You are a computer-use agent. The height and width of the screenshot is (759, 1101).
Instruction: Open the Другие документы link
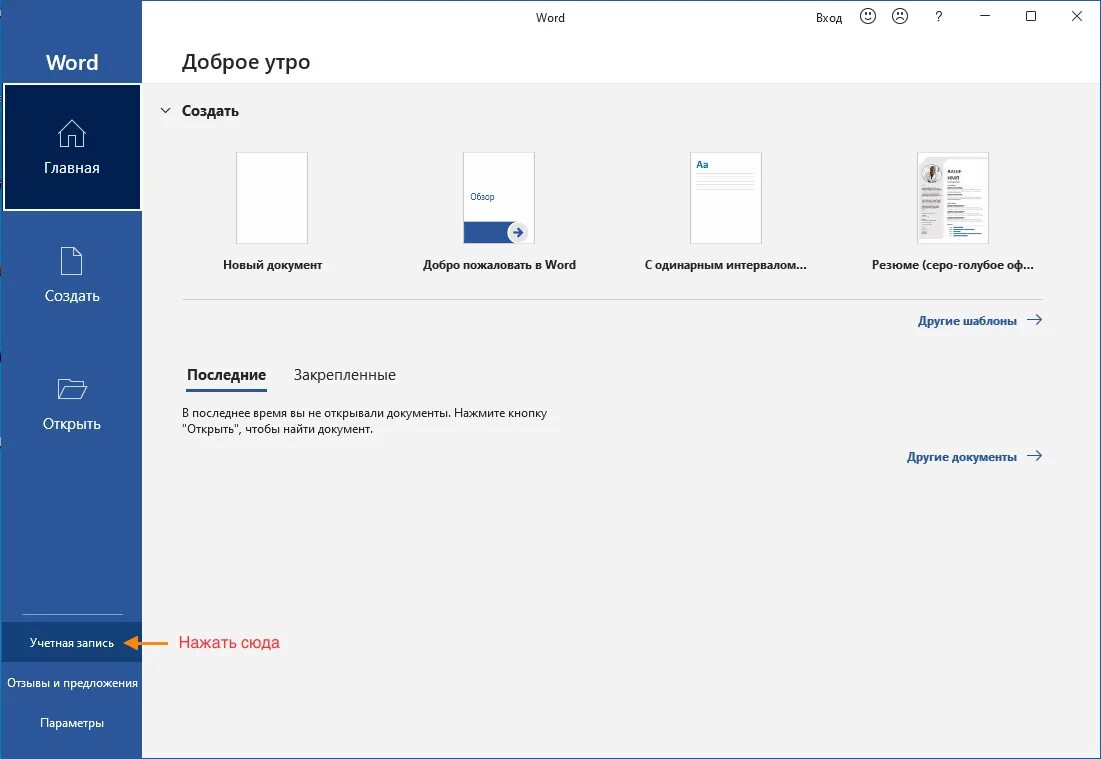961,457
